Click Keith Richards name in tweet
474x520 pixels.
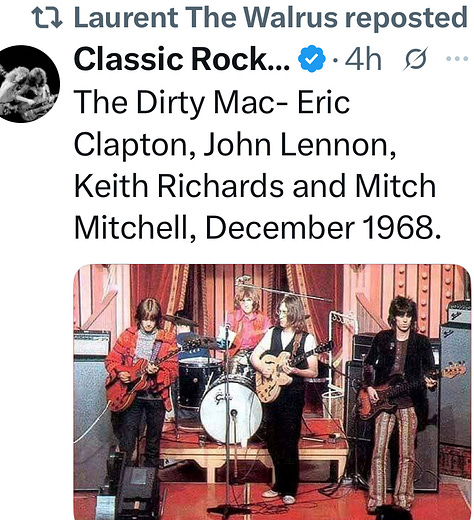click(179, 186)
